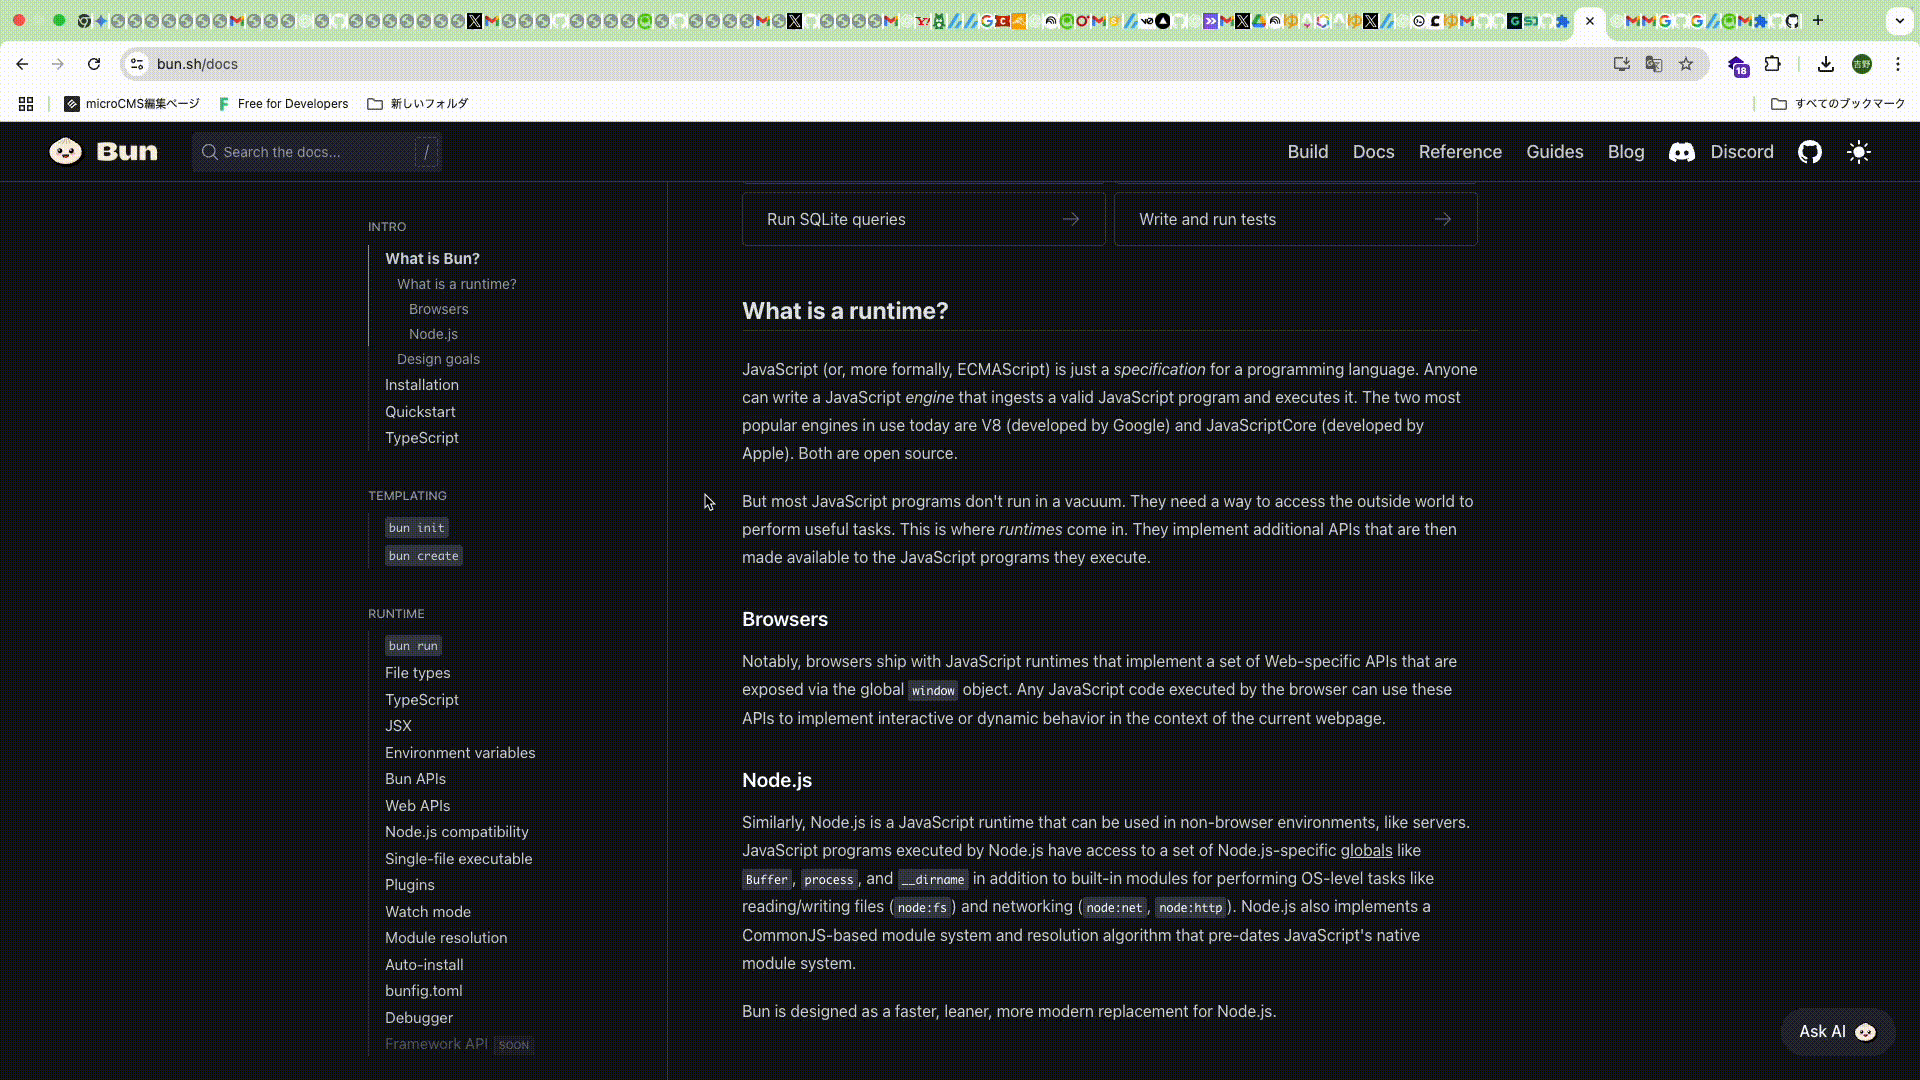Open the Docs nav item
Viewport: 1920px width, 1080px height.
tap(1374, 152)
